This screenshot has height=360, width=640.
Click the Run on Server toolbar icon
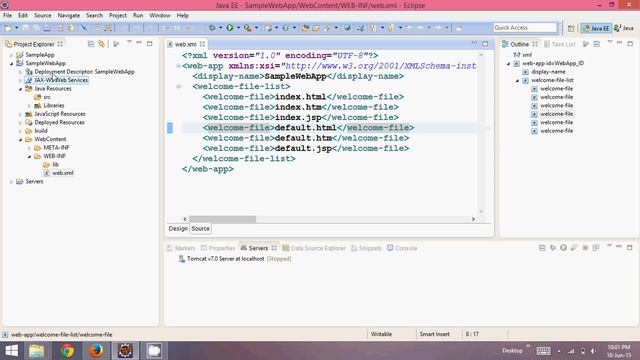248,28
